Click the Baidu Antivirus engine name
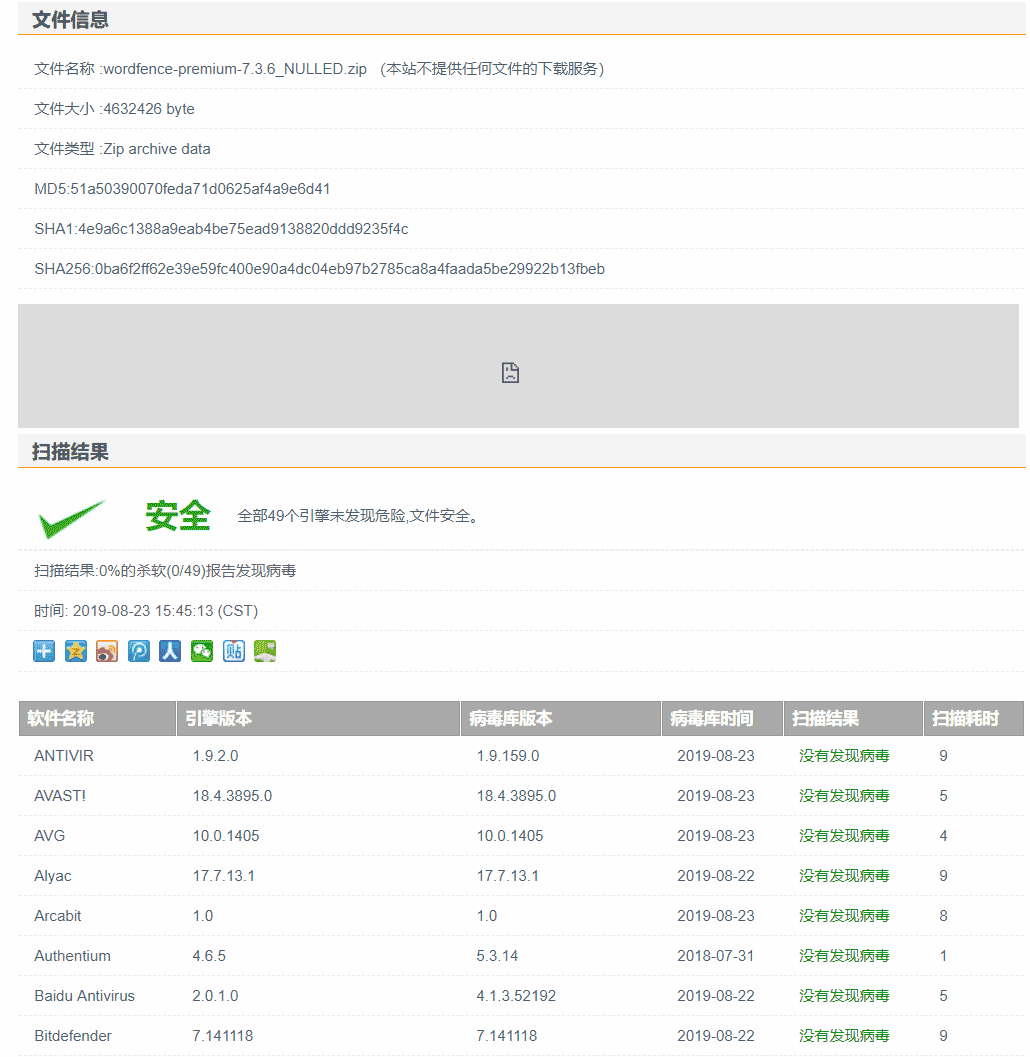The width and height of the screenshot is (1030, 1057). click(x=85, y=996)
